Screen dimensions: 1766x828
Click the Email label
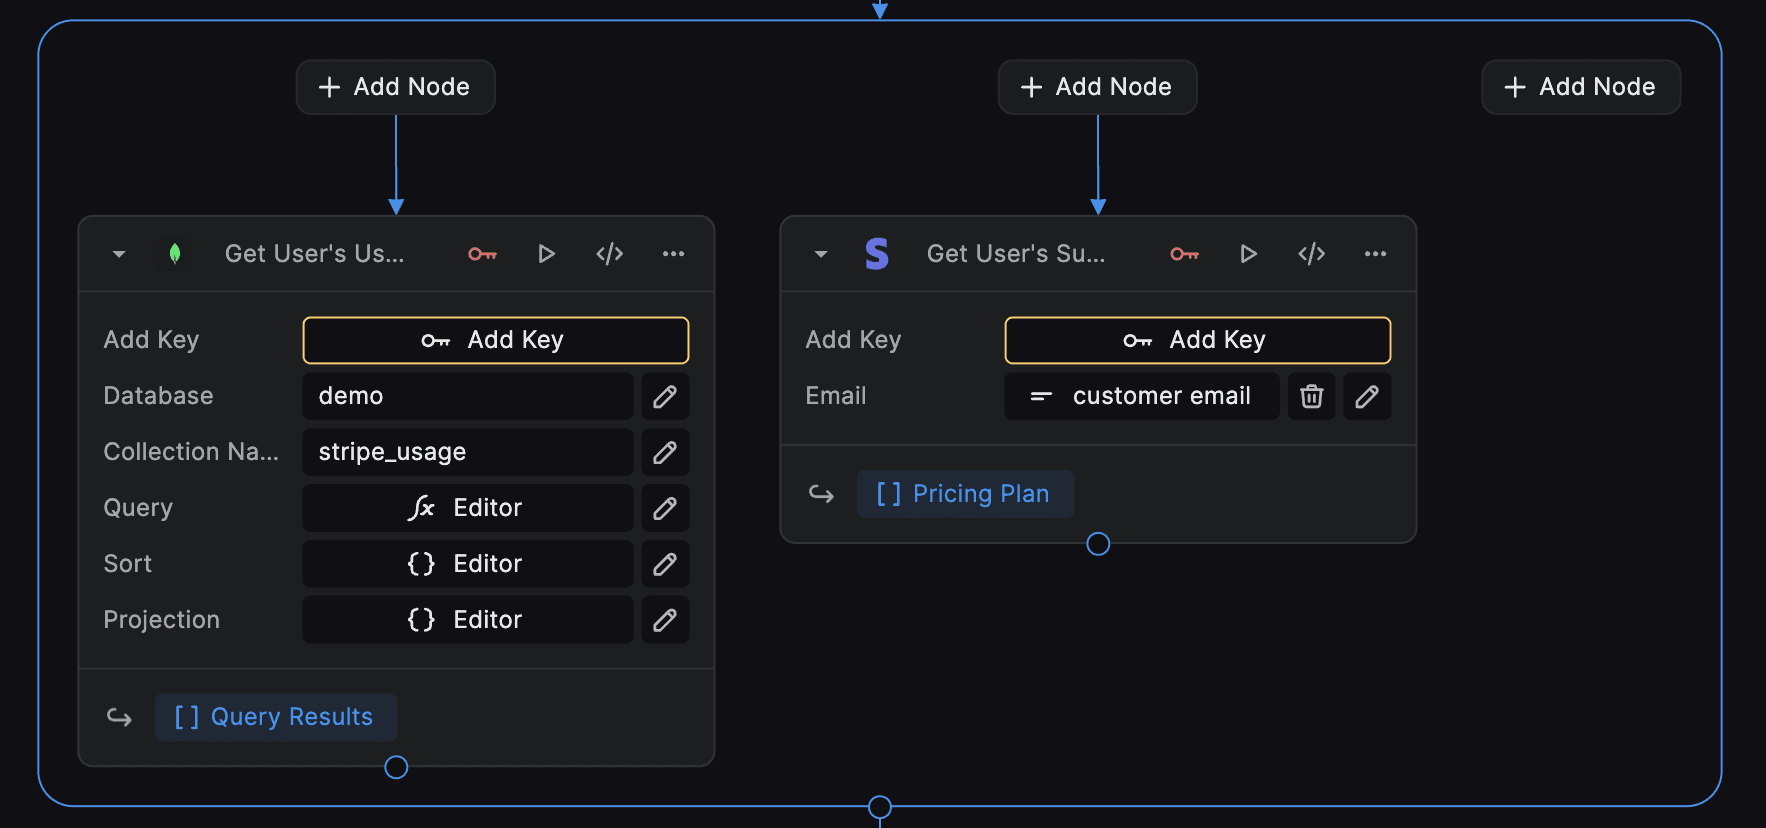click(836, 396)
